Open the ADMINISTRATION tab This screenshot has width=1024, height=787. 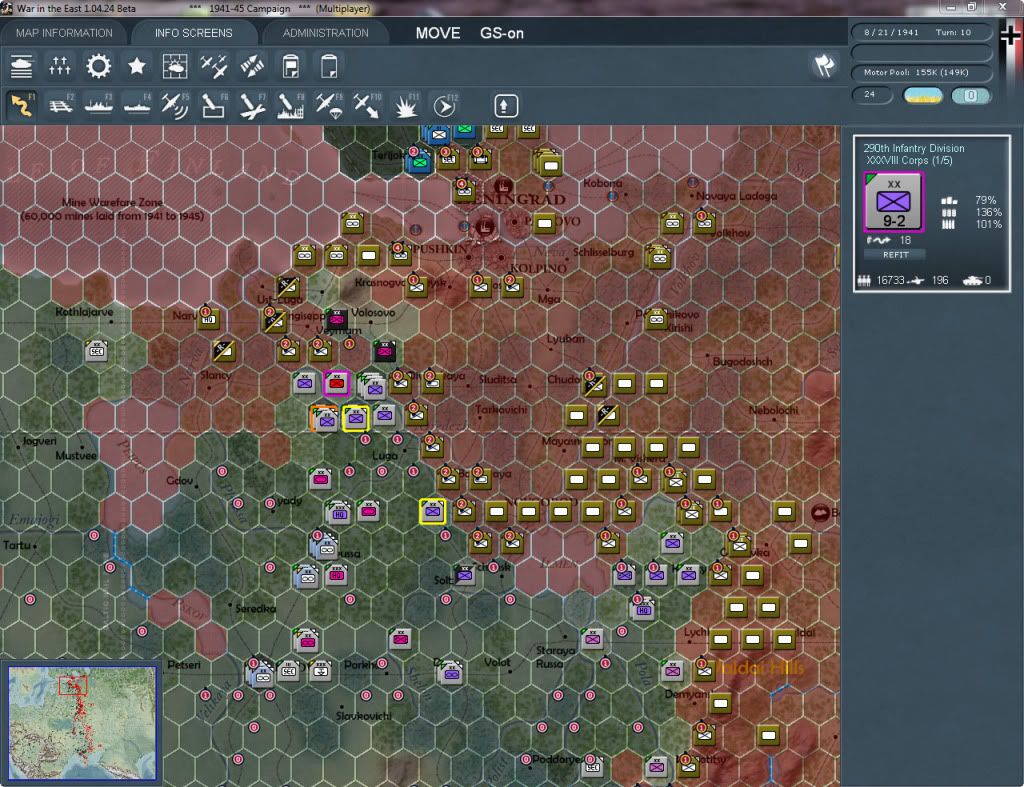point(325,33)
